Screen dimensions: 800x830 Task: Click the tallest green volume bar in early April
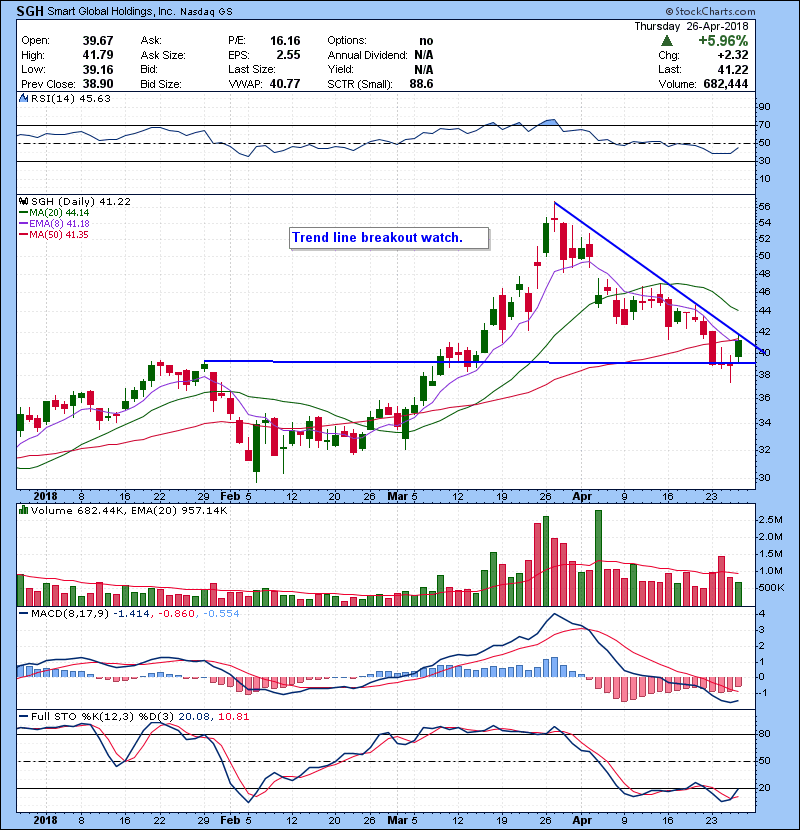pyautogui.click(x=598, y=558)
